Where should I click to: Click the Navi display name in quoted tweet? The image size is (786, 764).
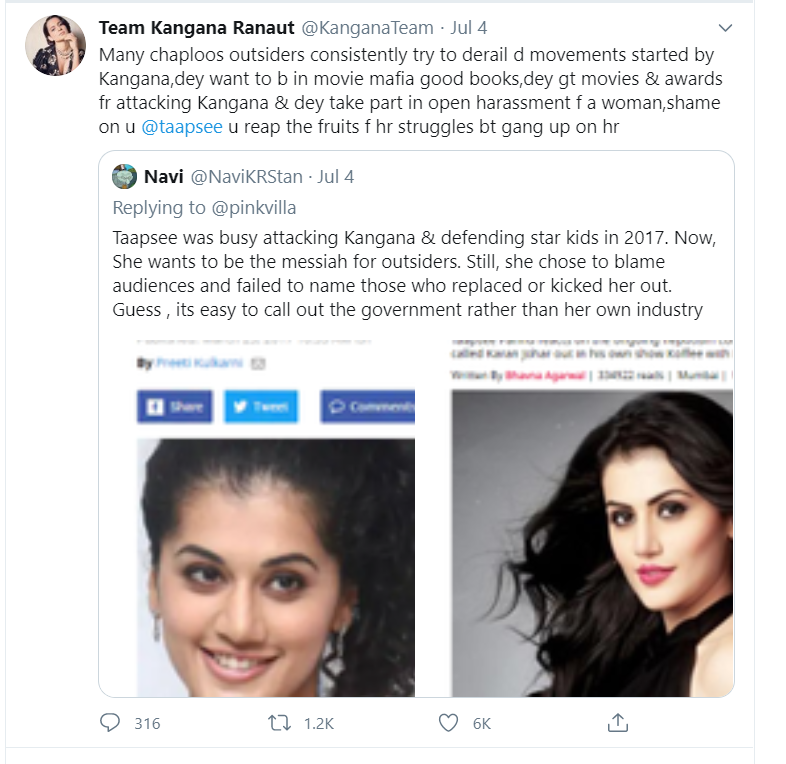[x=163, y=176]
